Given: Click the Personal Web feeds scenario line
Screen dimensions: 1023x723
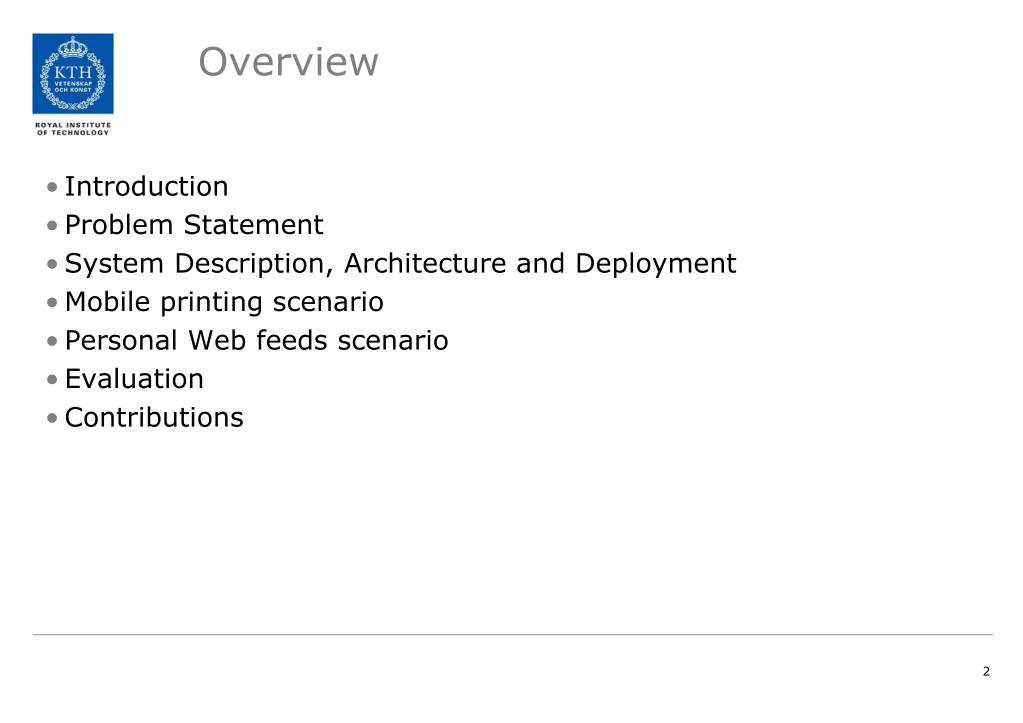Looking at the screenshot, I should 256,341.
